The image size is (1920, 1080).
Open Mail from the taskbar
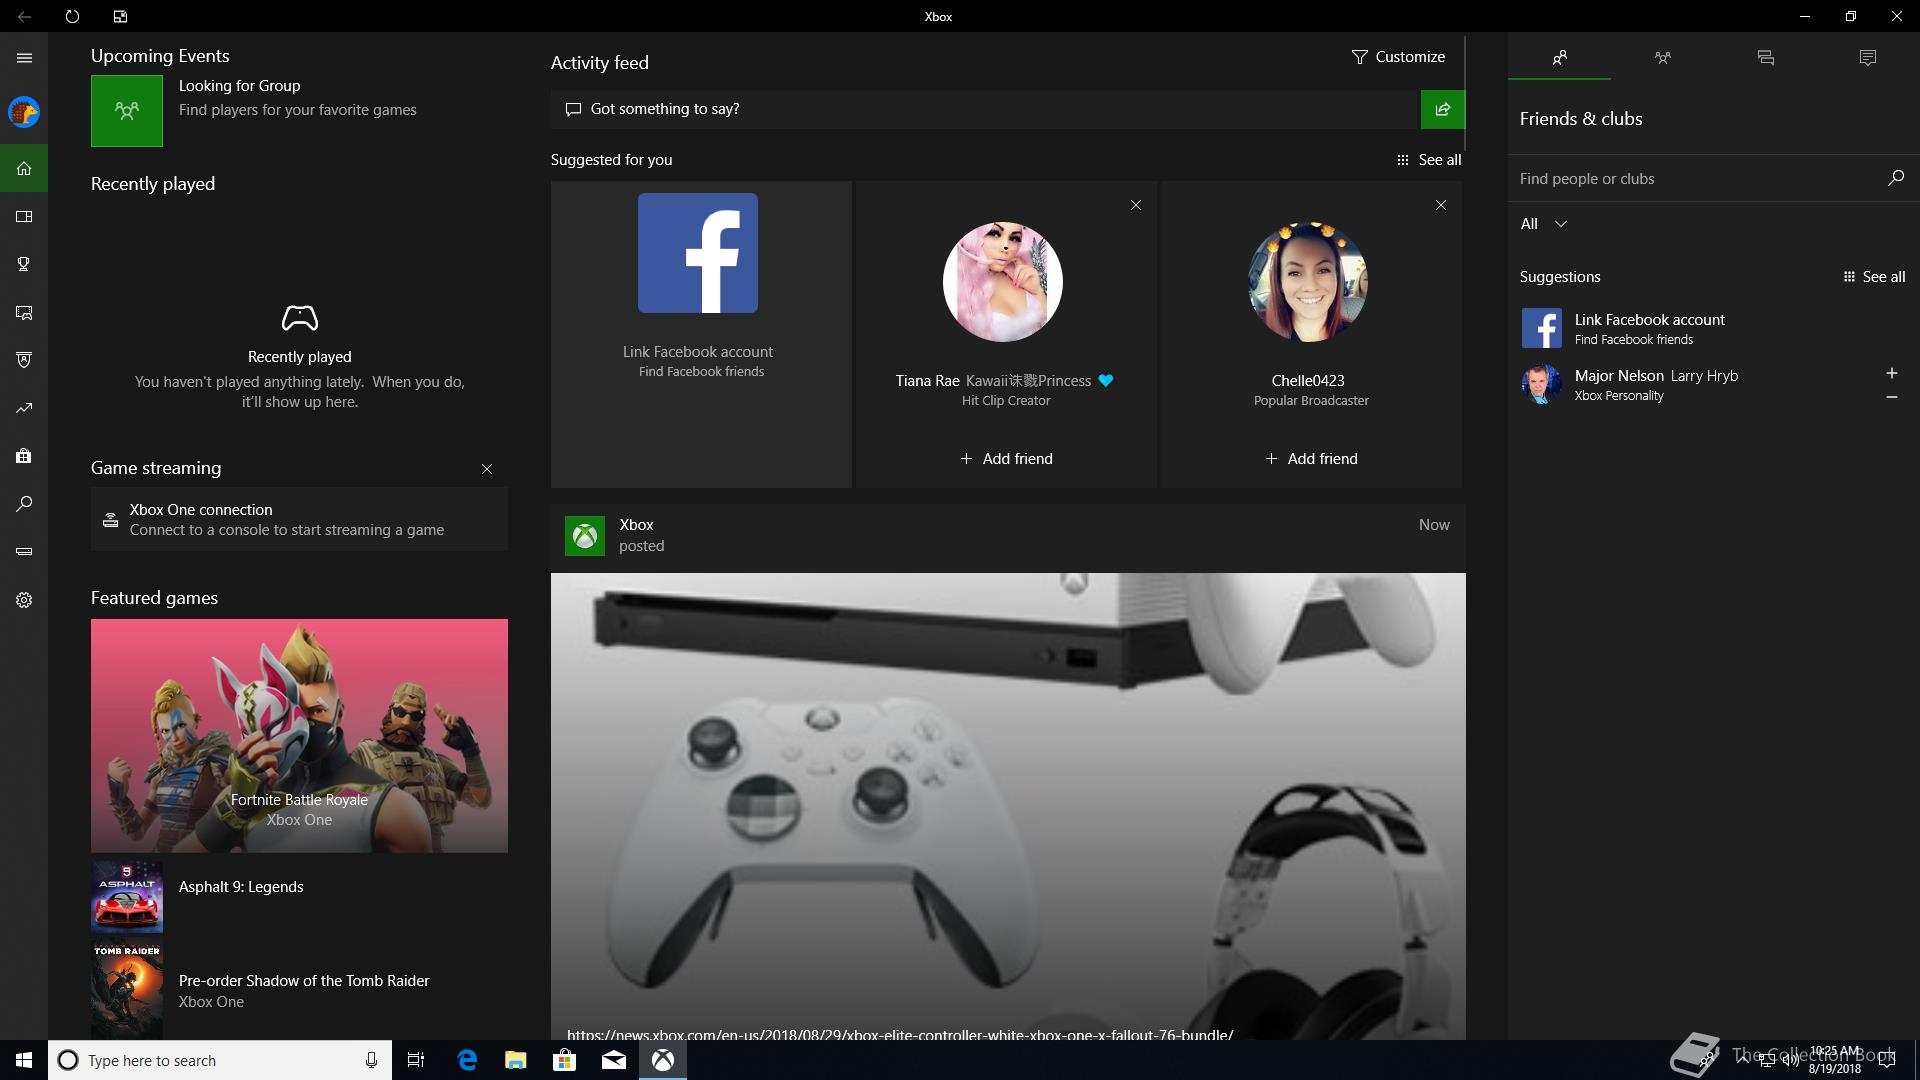pyautogui.click(x=614, y=1060)
